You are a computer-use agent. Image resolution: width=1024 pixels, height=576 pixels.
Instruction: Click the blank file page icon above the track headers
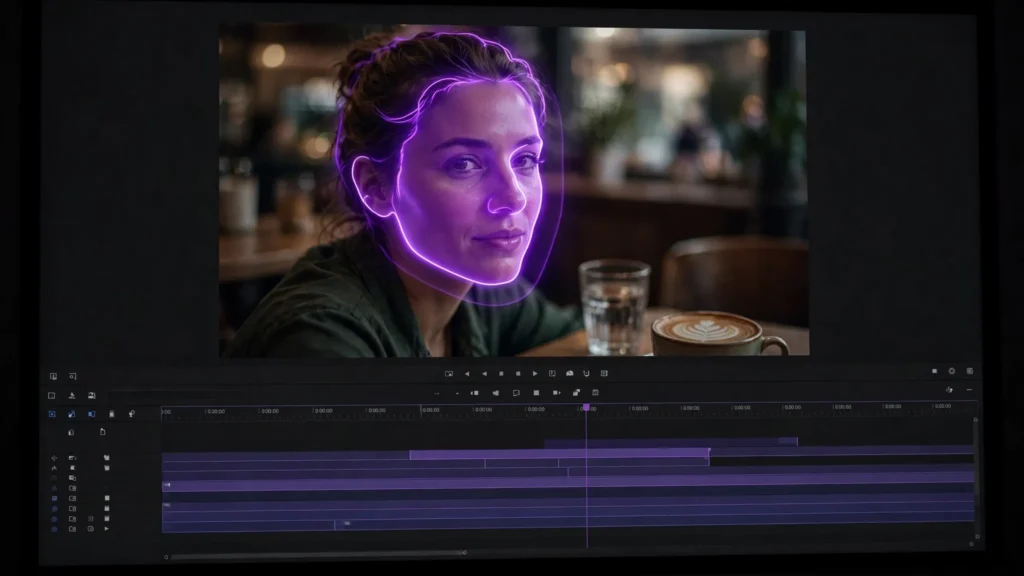(x=103, y=432)
